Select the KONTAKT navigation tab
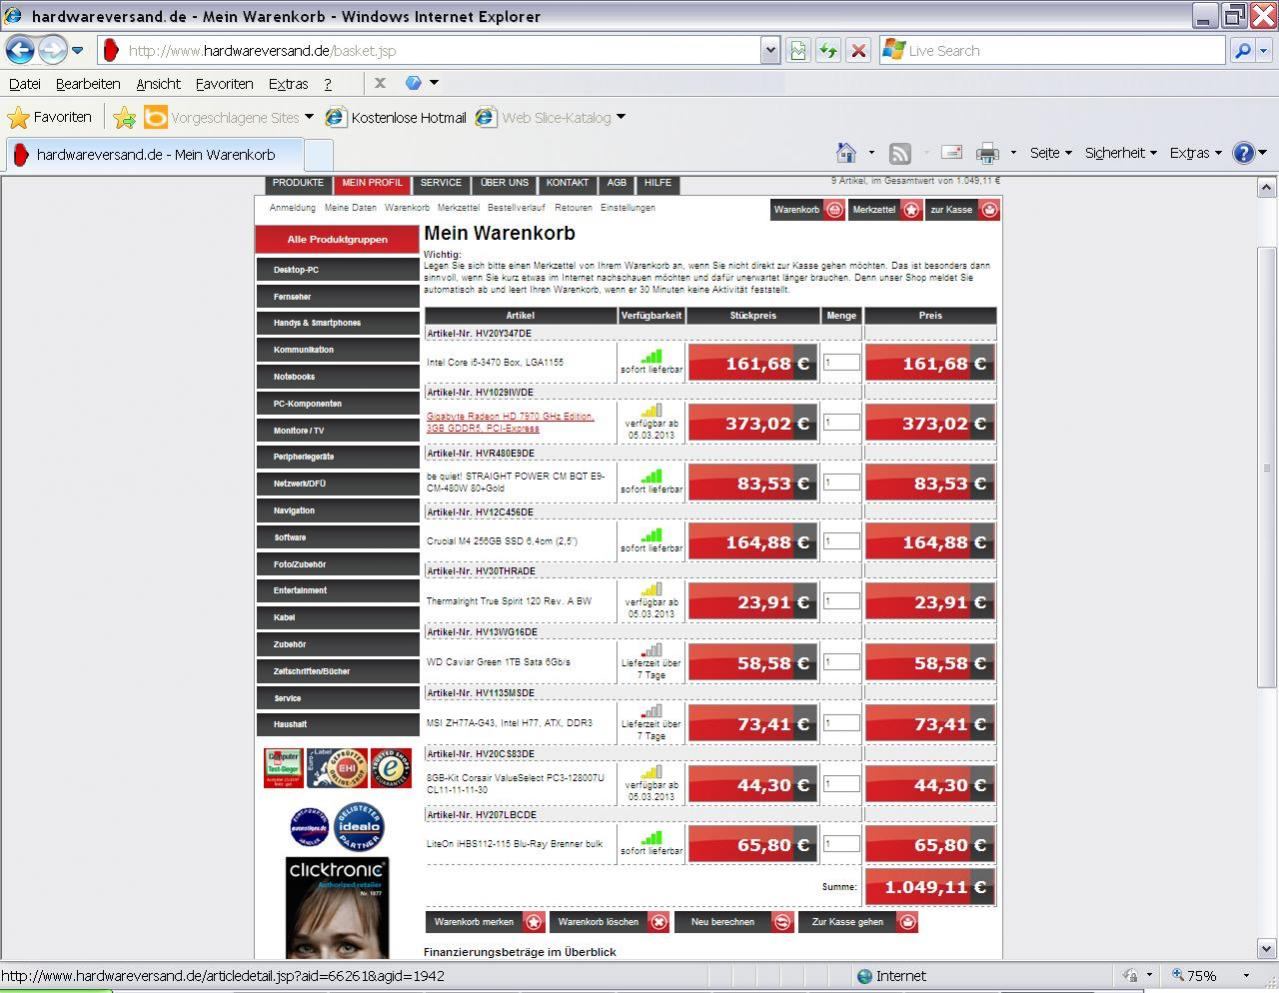The image size is (1279, 993). point(567,183)
